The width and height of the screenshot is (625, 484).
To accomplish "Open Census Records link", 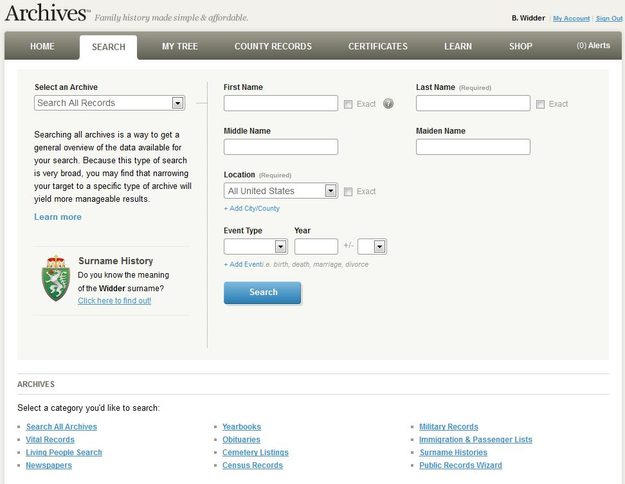I will (x=252, y=465).
